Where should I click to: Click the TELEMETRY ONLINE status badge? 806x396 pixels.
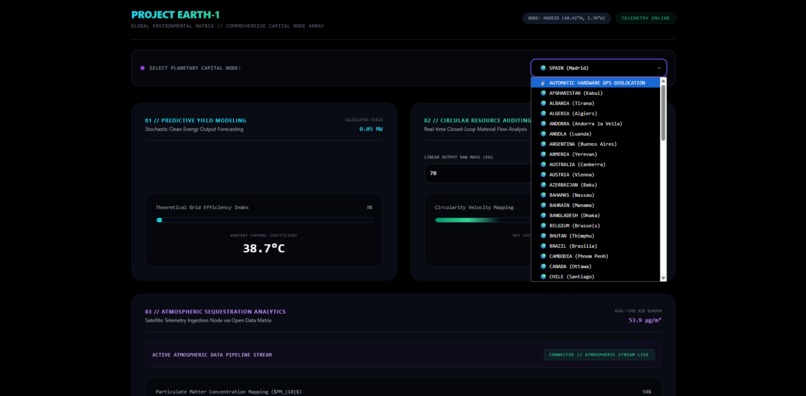(646, 18)
